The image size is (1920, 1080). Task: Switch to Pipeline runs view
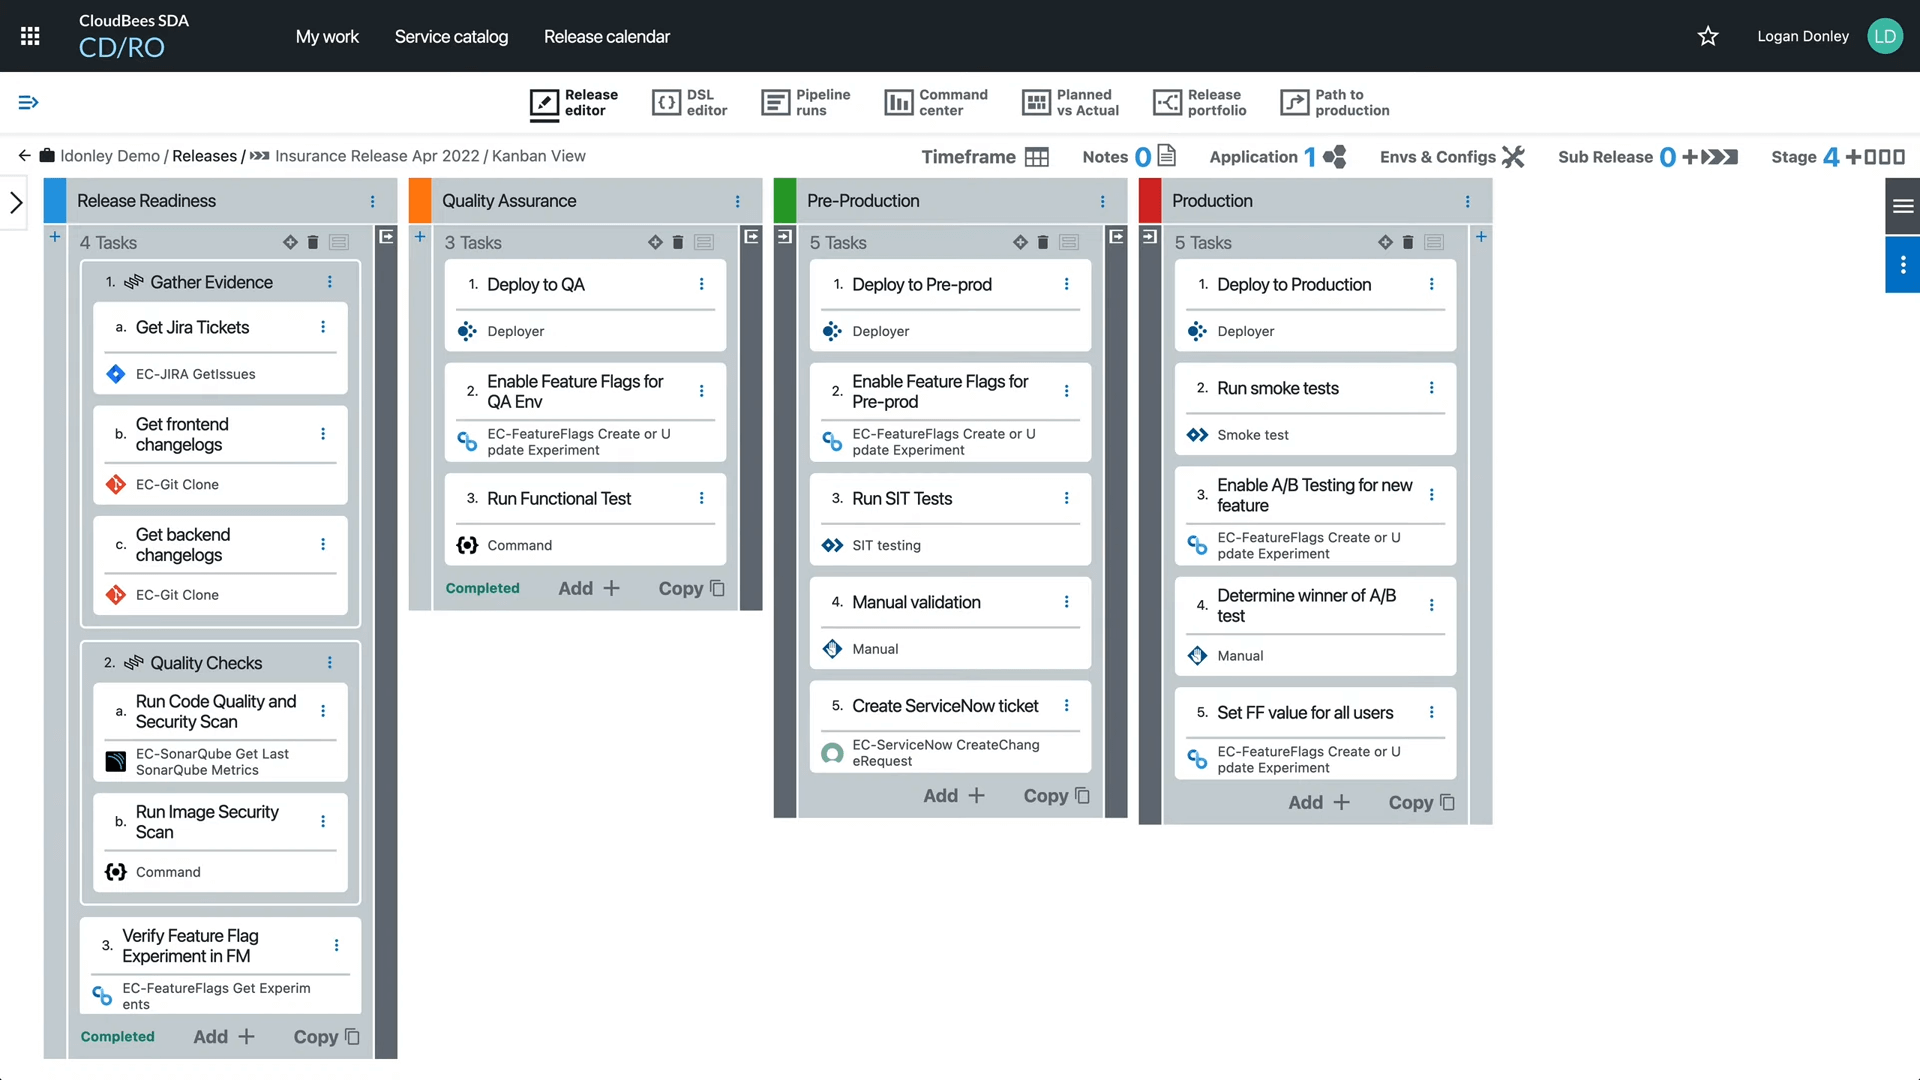(806, 103)
